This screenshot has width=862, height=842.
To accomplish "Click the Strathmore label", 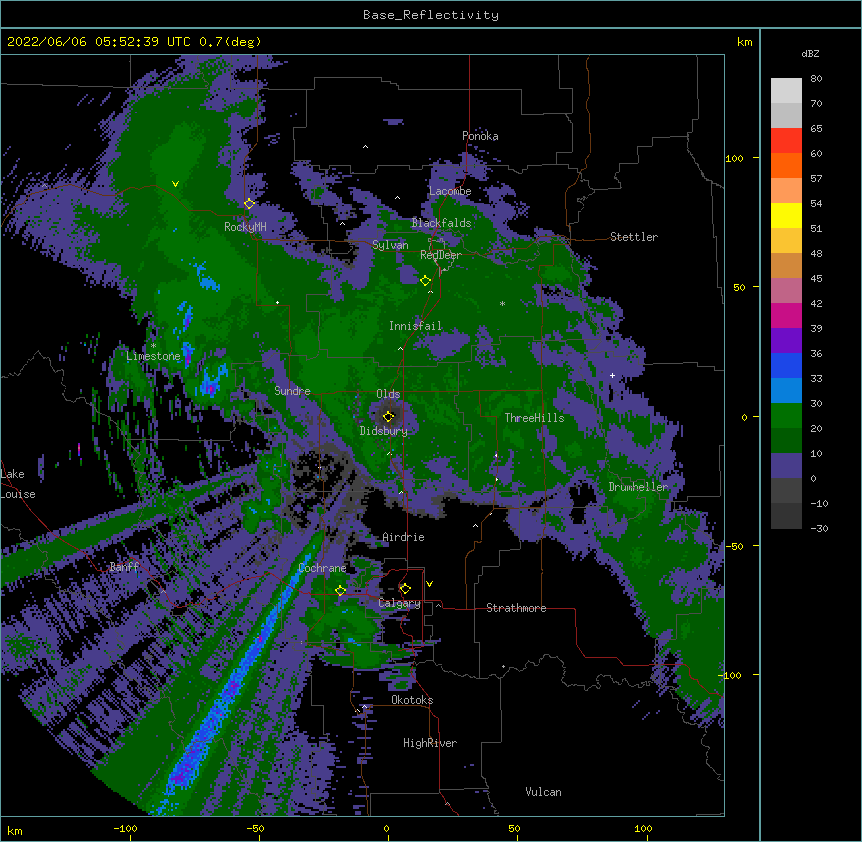I will [x=516, y=608].
